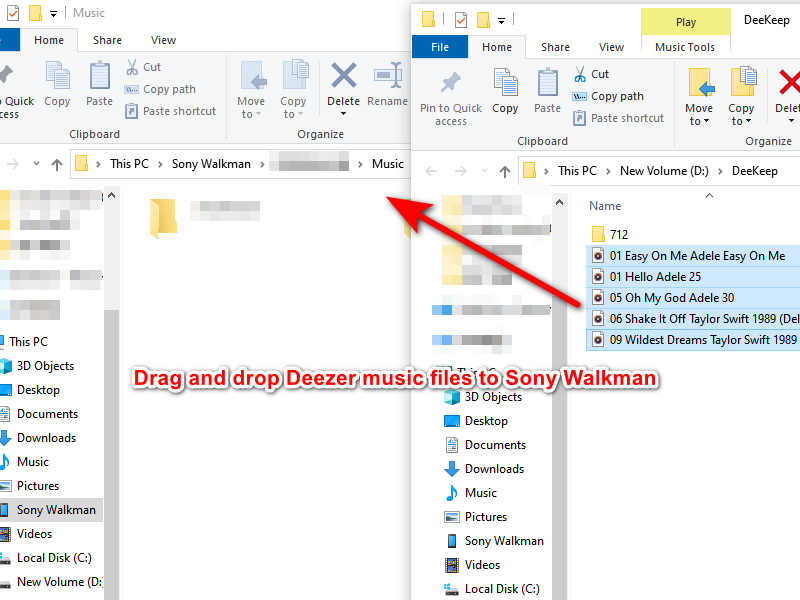The height and width of the screenshot is (600, 800).
Task: Click scroll-up arrow of DeeKeep navigation pane
Action: click(x=559, y=203)
